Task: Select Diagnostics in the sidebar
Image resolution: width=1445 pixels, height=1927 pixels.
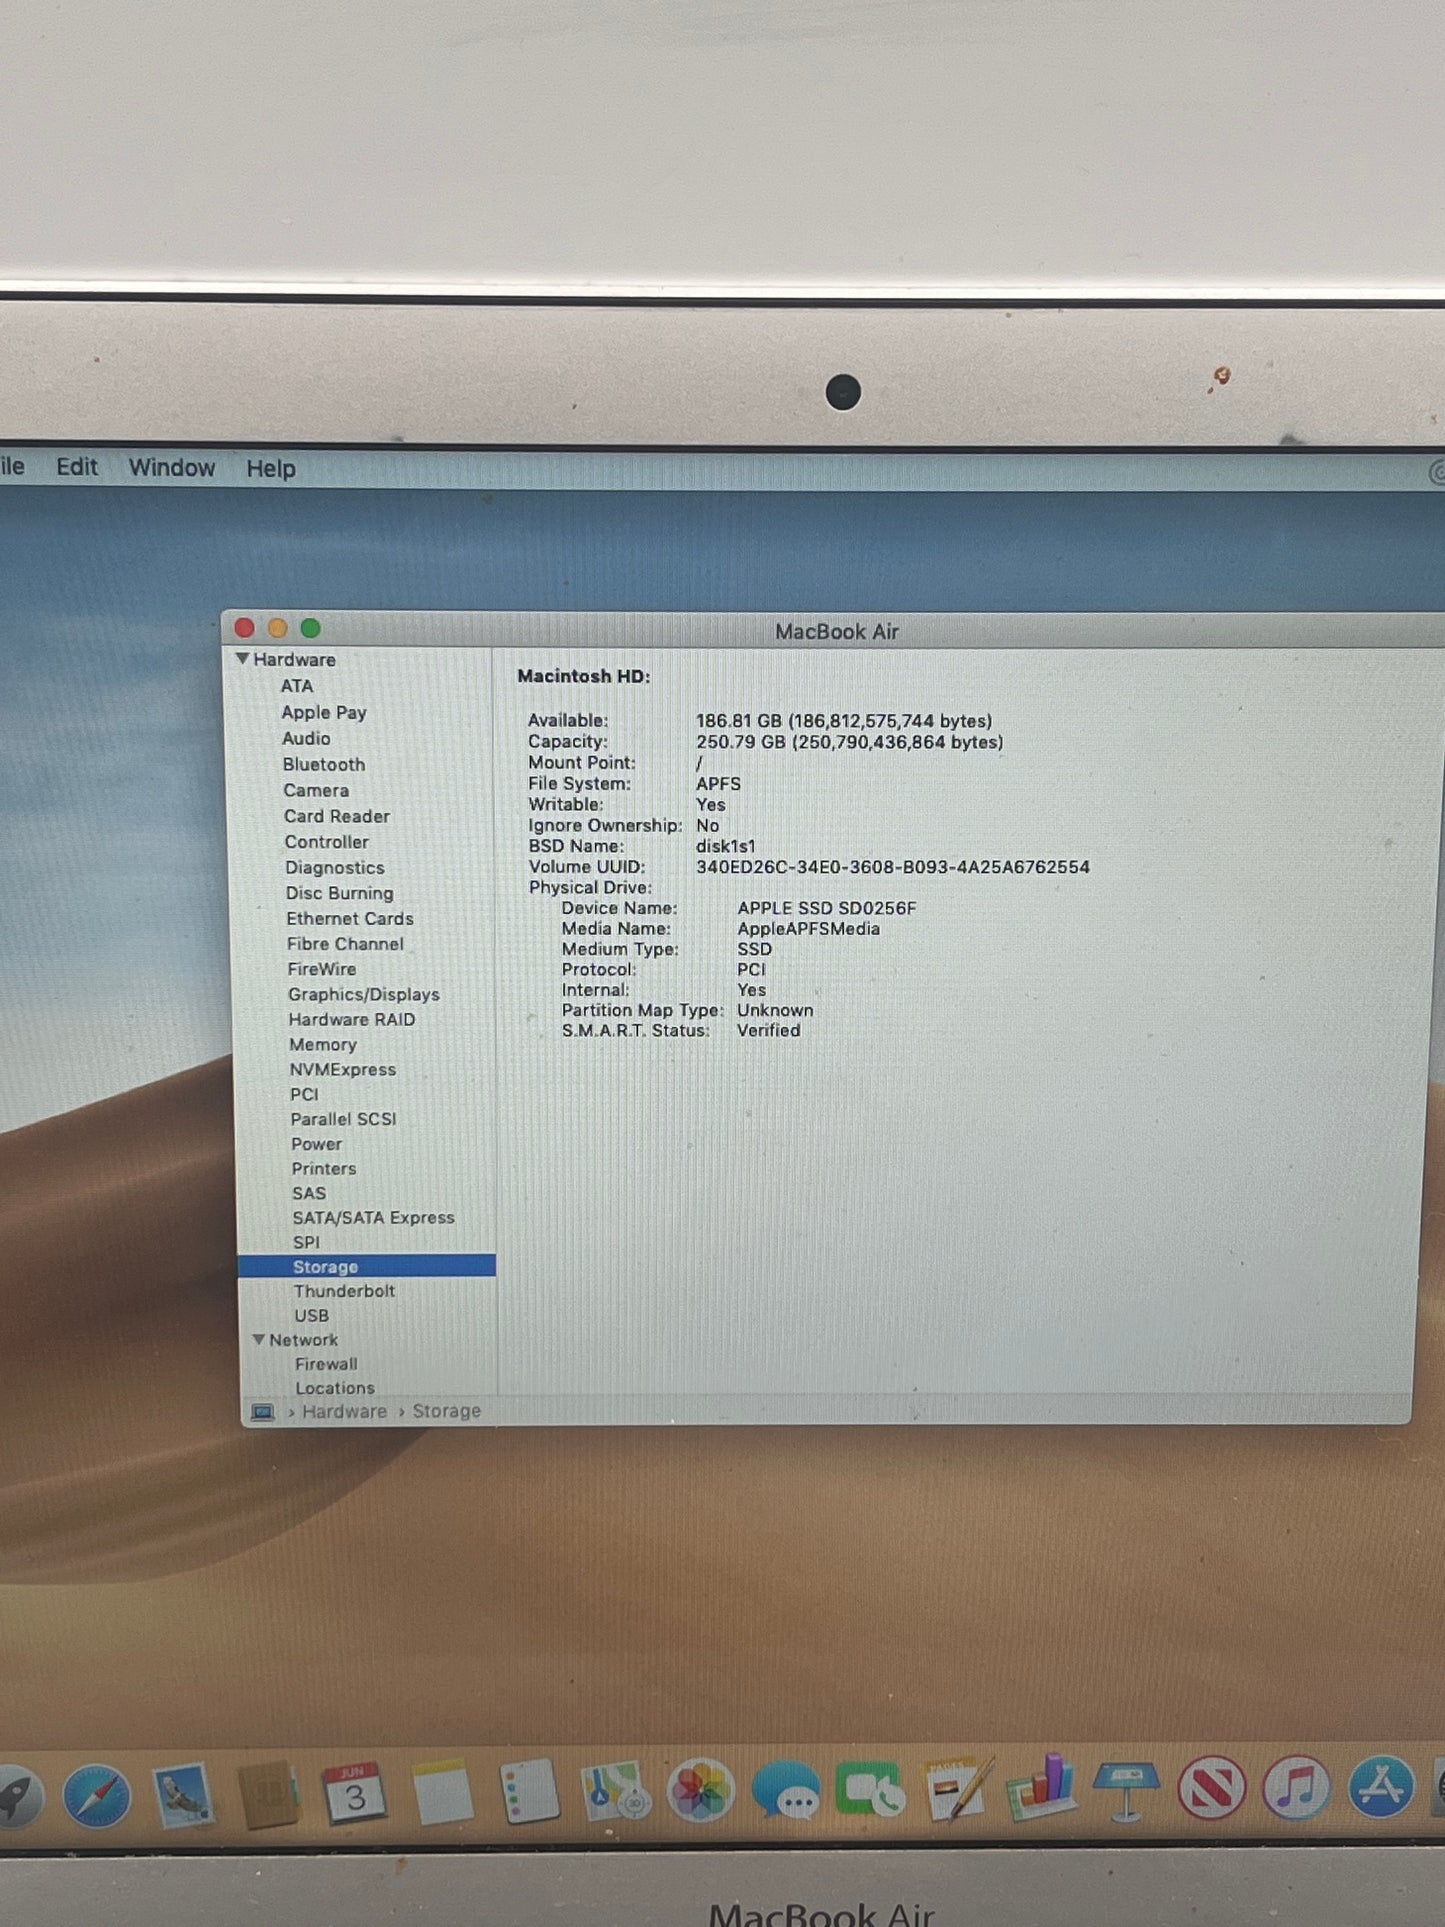Action: click(335, 868)
